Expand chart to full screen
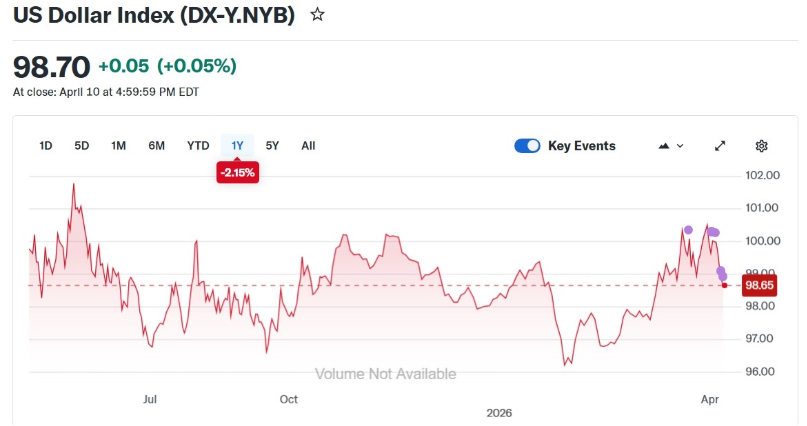807x426 pixels. point(720,146)
